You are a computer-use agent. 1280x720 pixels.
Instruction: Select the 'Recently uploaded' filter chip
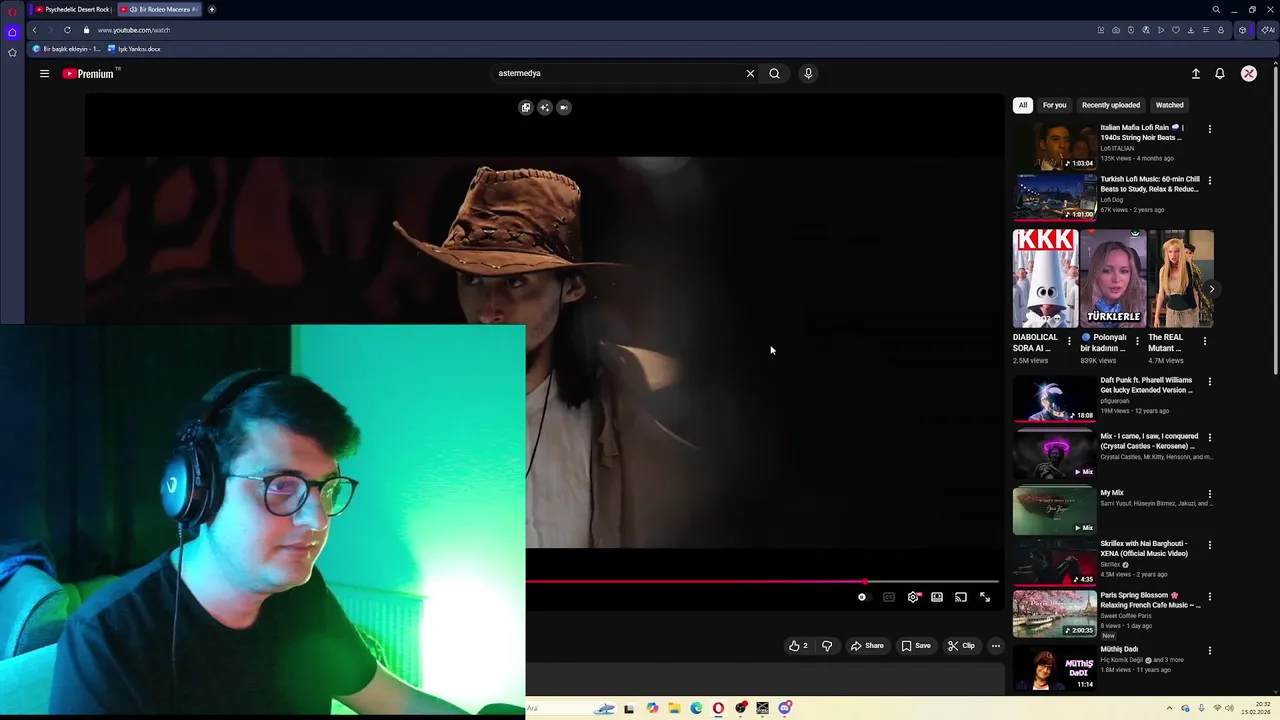click(x=1110, y=105)
